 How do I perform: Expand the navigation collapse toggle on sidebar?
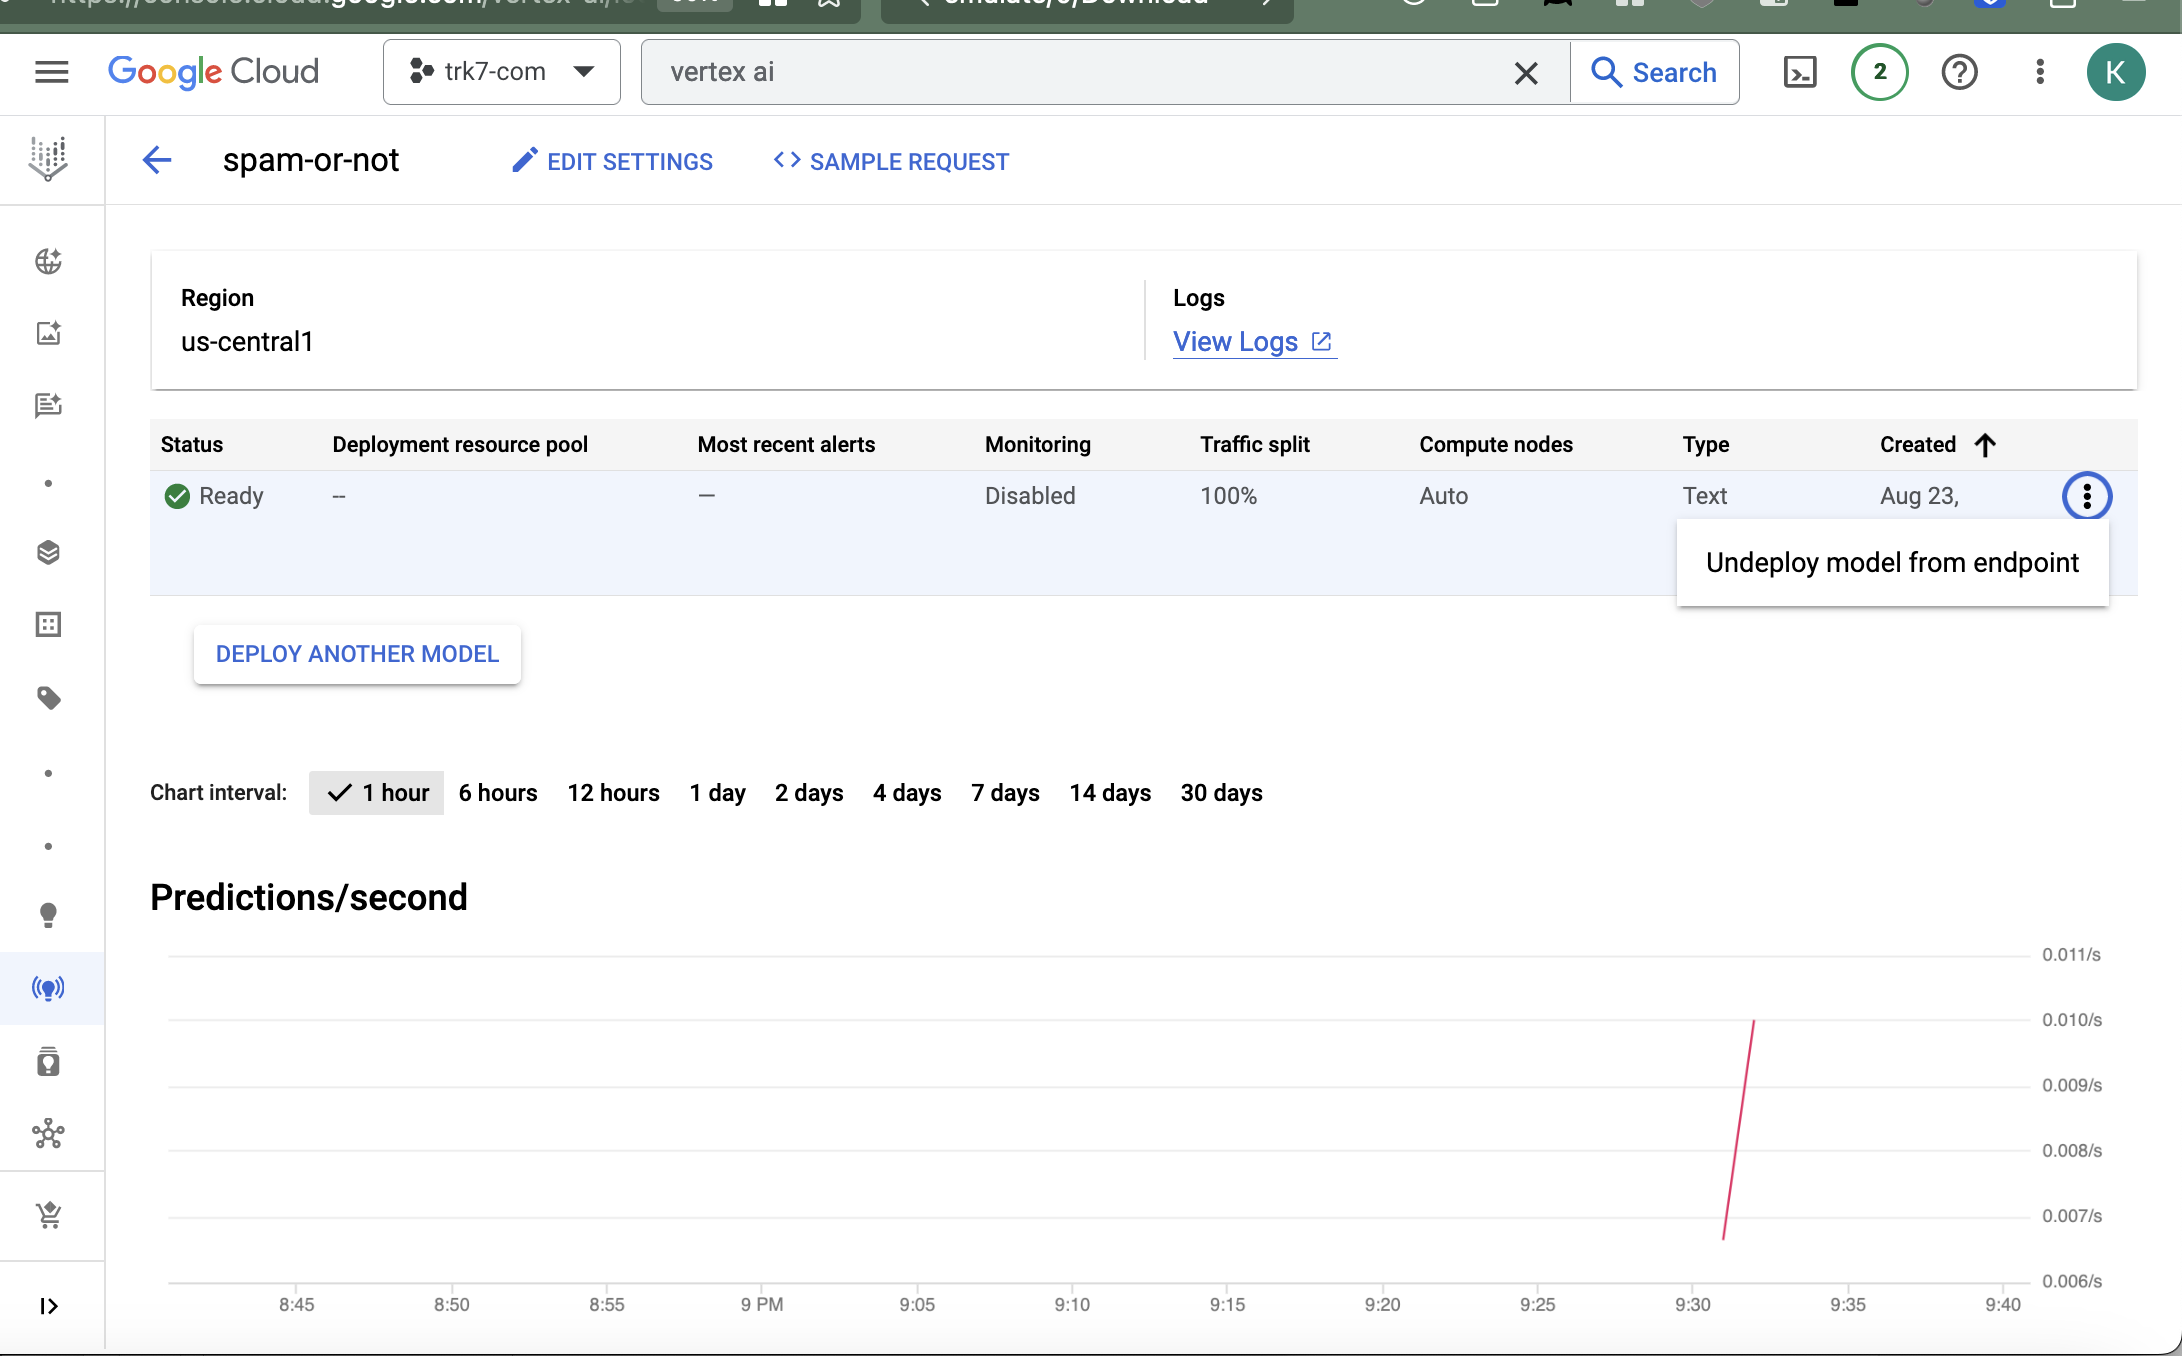(x=48, y=1306)
